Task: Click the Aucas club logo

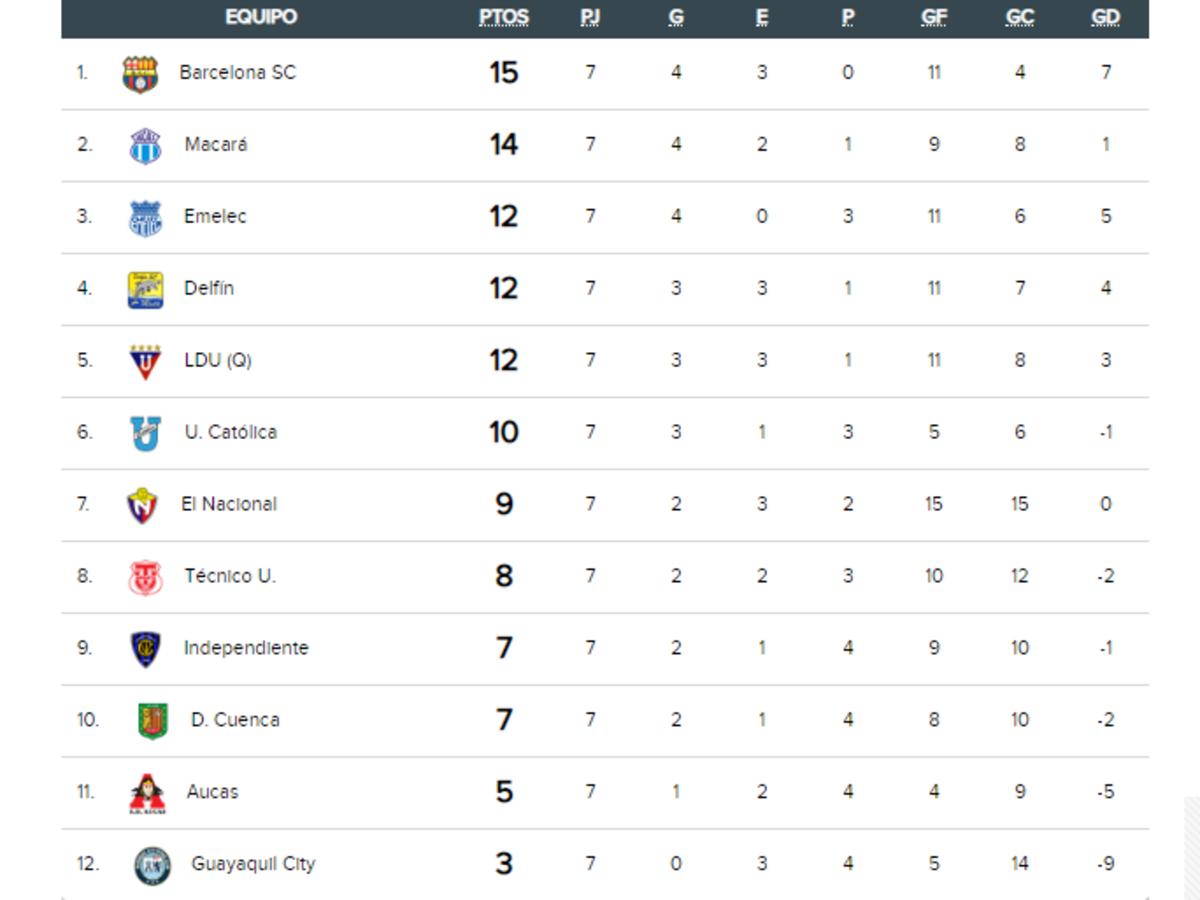Action: pos(147,793)
